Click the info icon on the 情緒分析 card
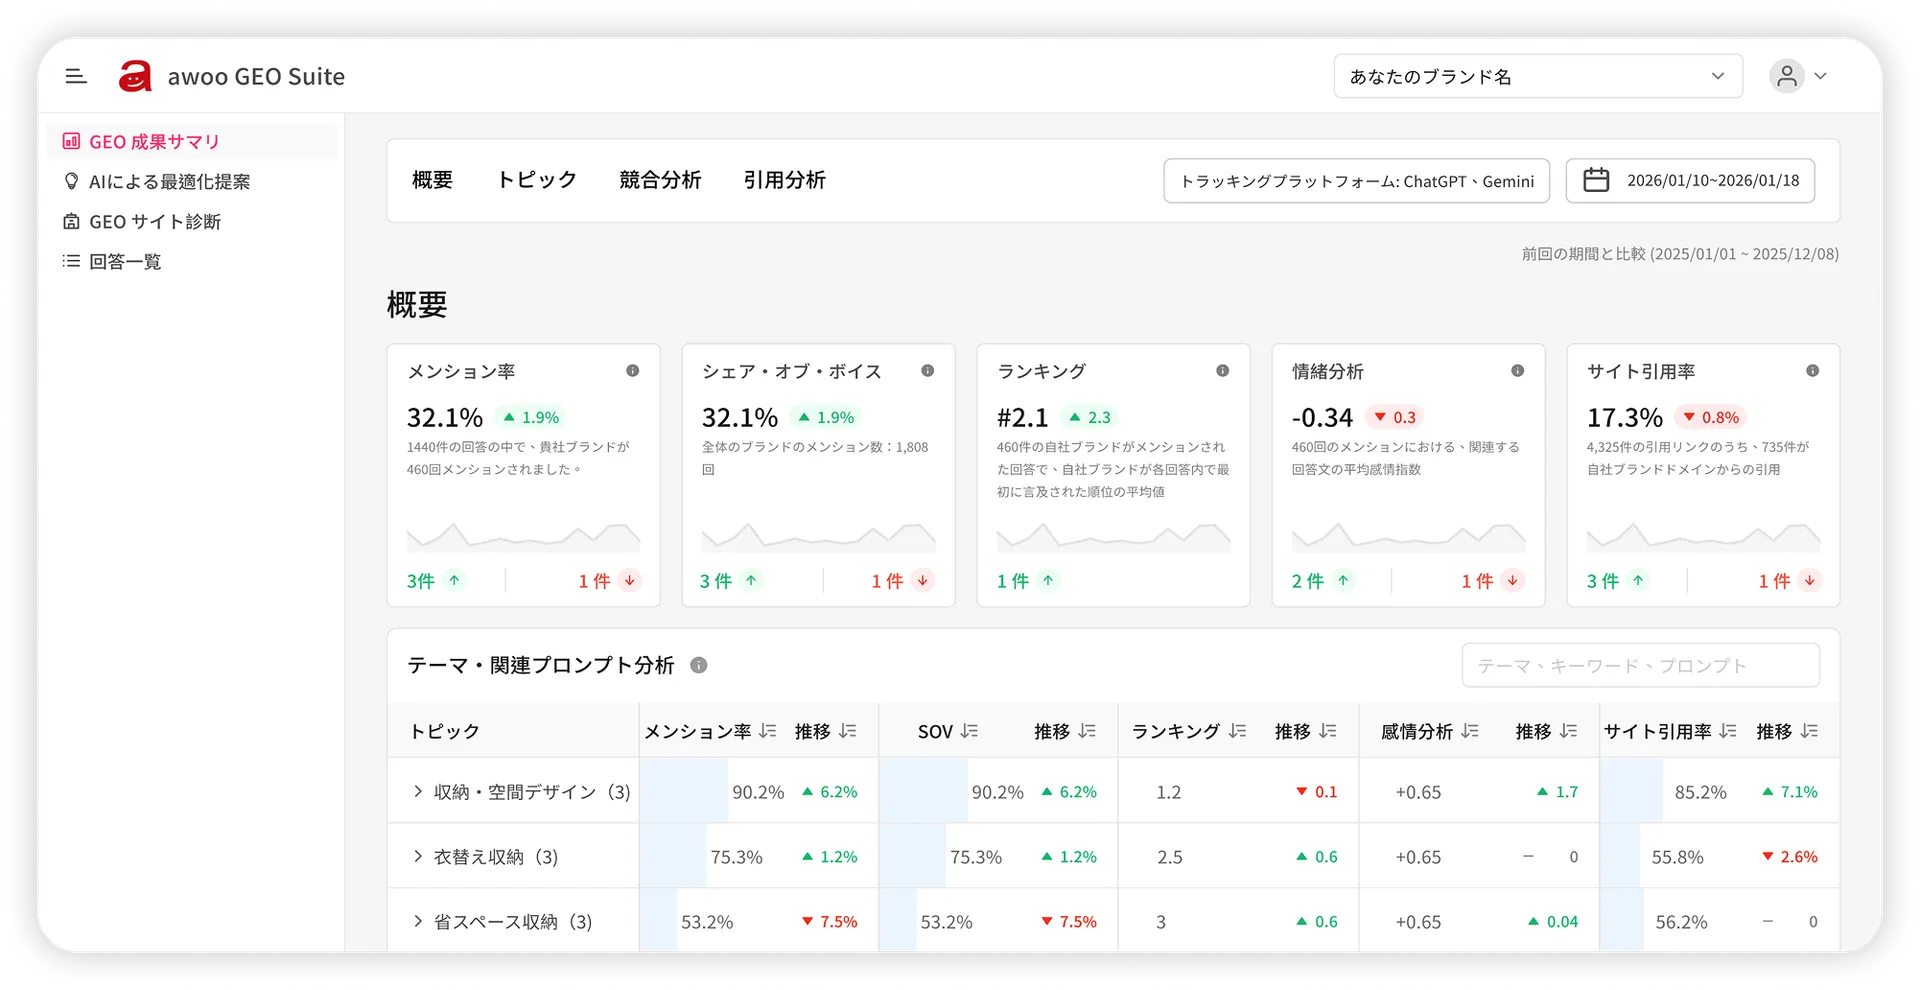Viewport: 1920px width, 990px height. (1518, 370)
